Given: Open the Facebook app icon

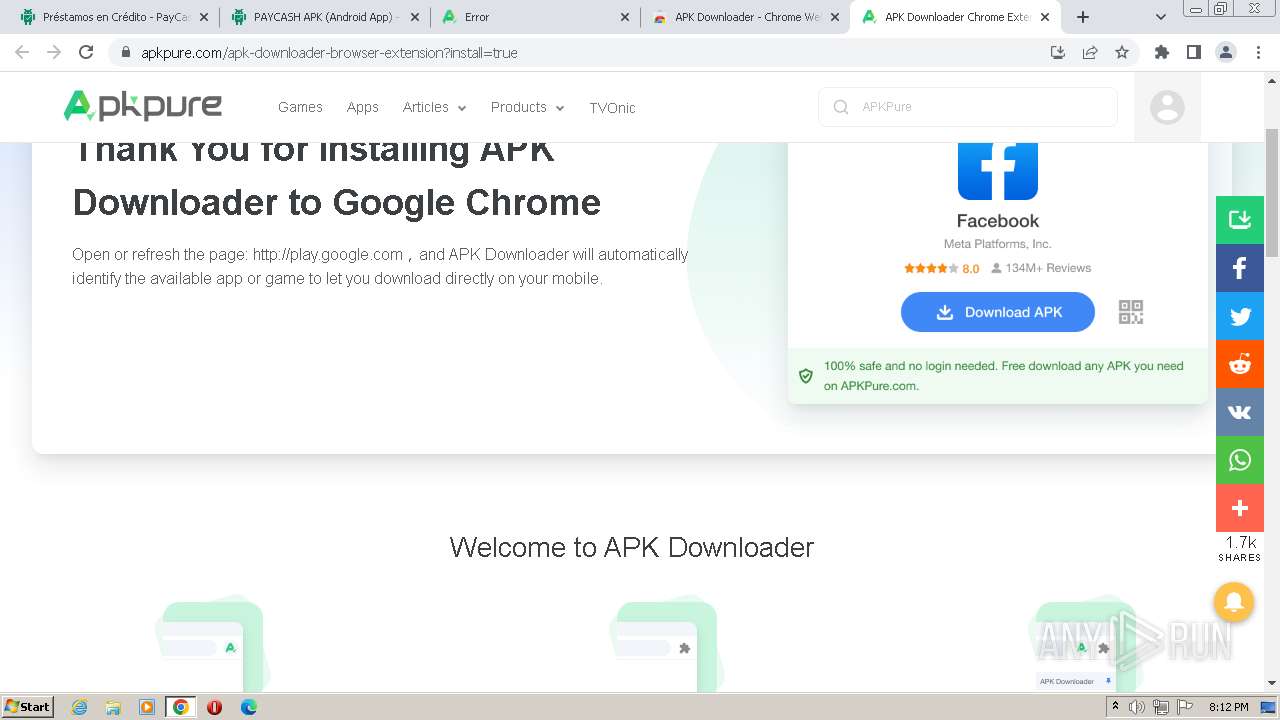Looking at the screenshot, I should (998, 170).
